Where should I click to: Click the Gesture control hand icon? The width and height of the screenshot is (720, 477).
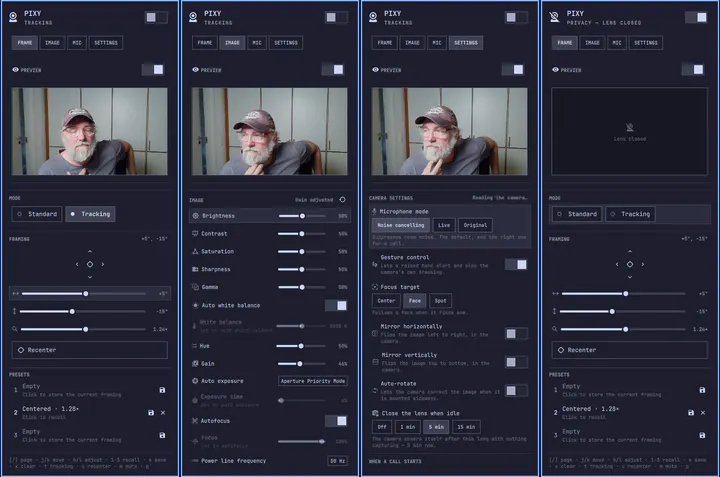click(x=375, y=264)
